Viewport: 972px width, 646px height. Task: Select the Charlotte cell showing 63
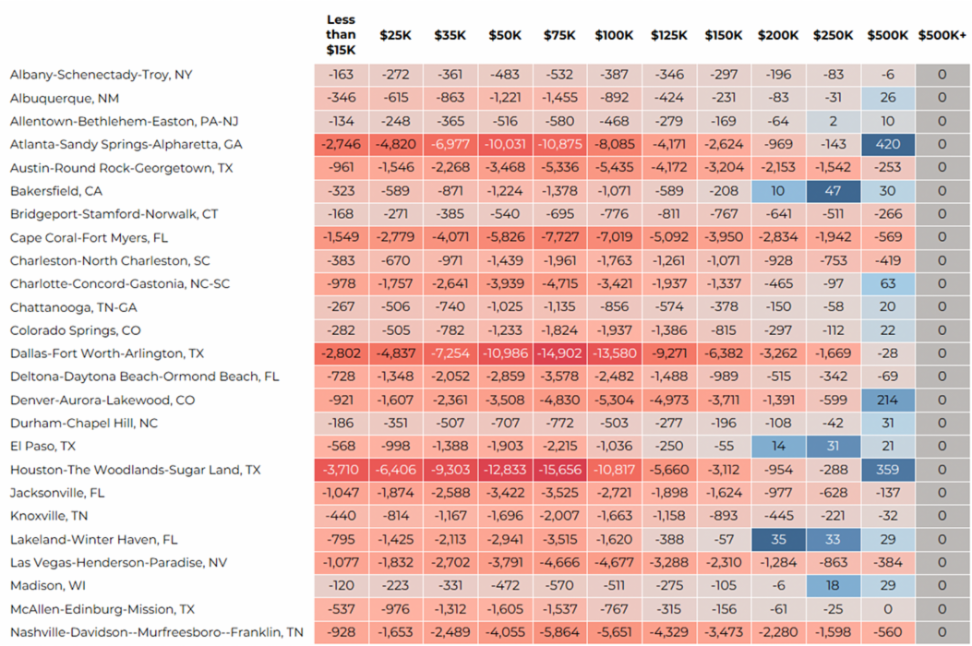tap(887, 284)
